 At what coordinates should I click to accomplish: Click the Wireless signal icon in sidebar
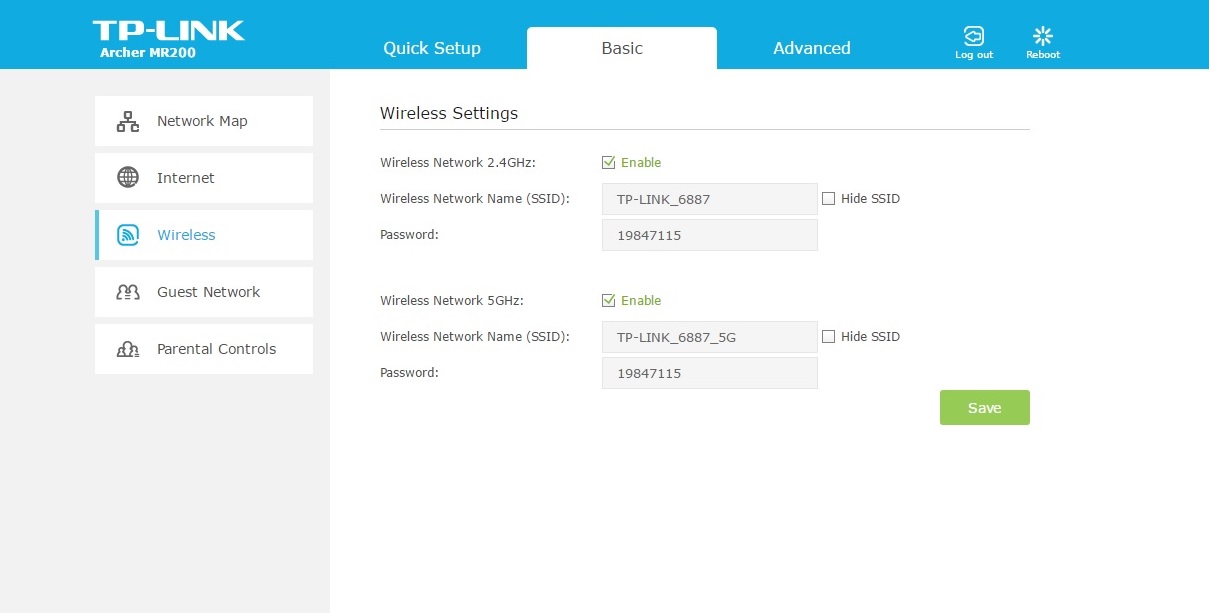point(128,235)
